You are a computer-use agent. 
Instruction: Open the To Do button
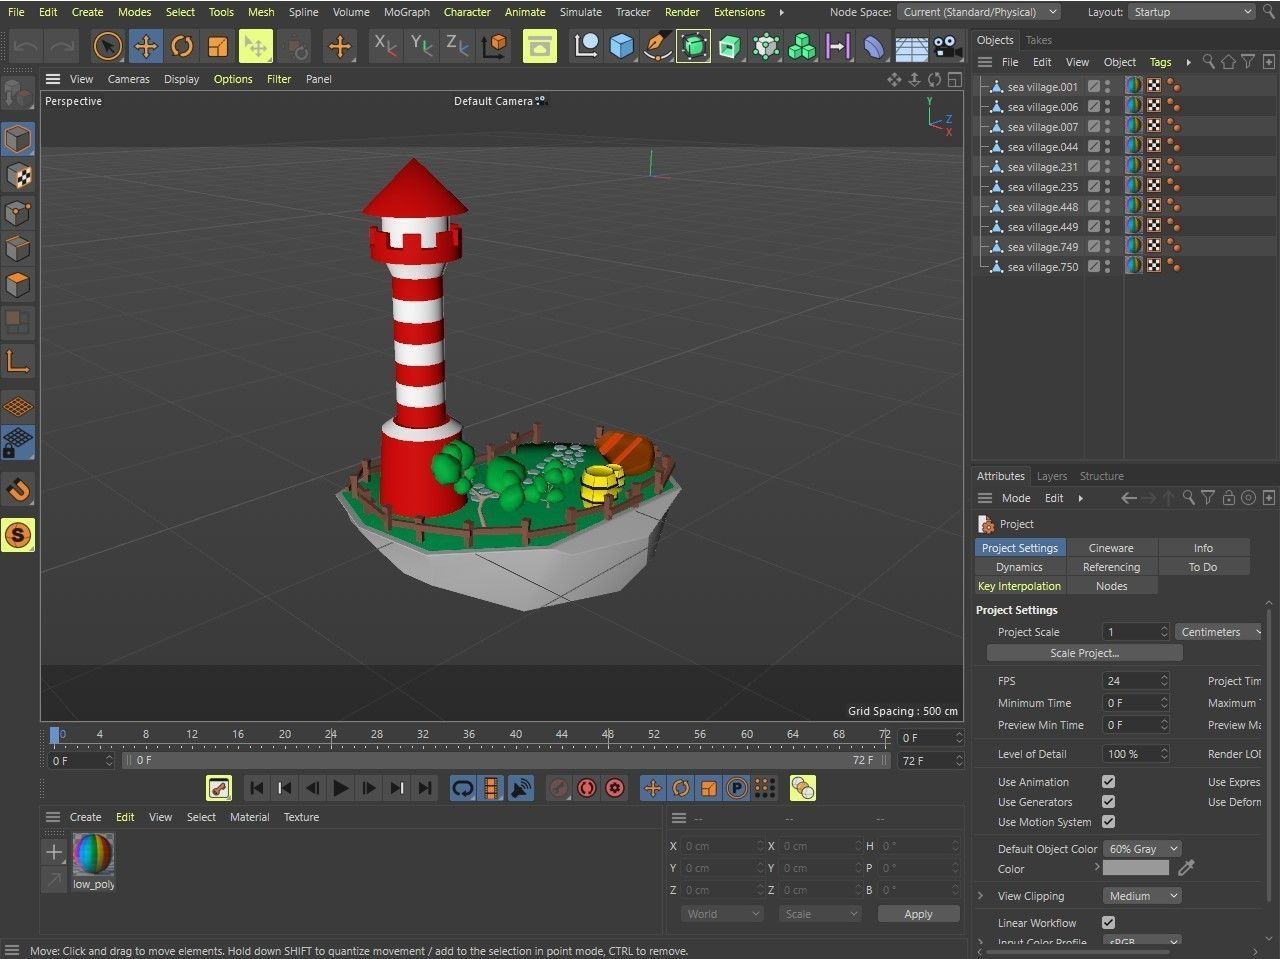pyautogui.click(x=1203, y=567)
